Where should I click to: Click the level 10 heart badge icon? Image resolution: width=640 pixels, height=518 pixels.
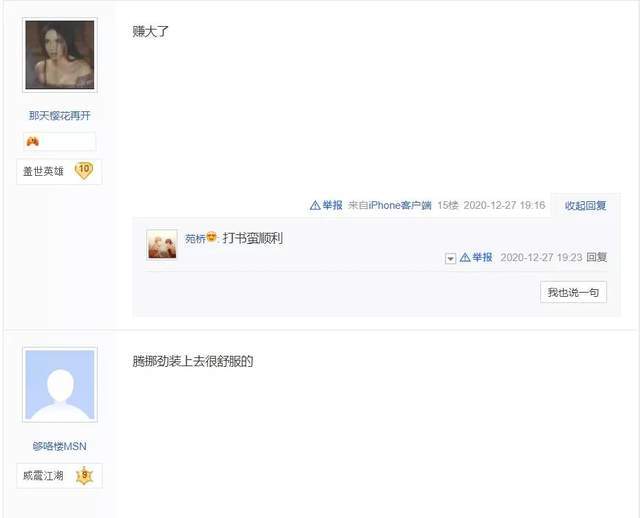84,171
